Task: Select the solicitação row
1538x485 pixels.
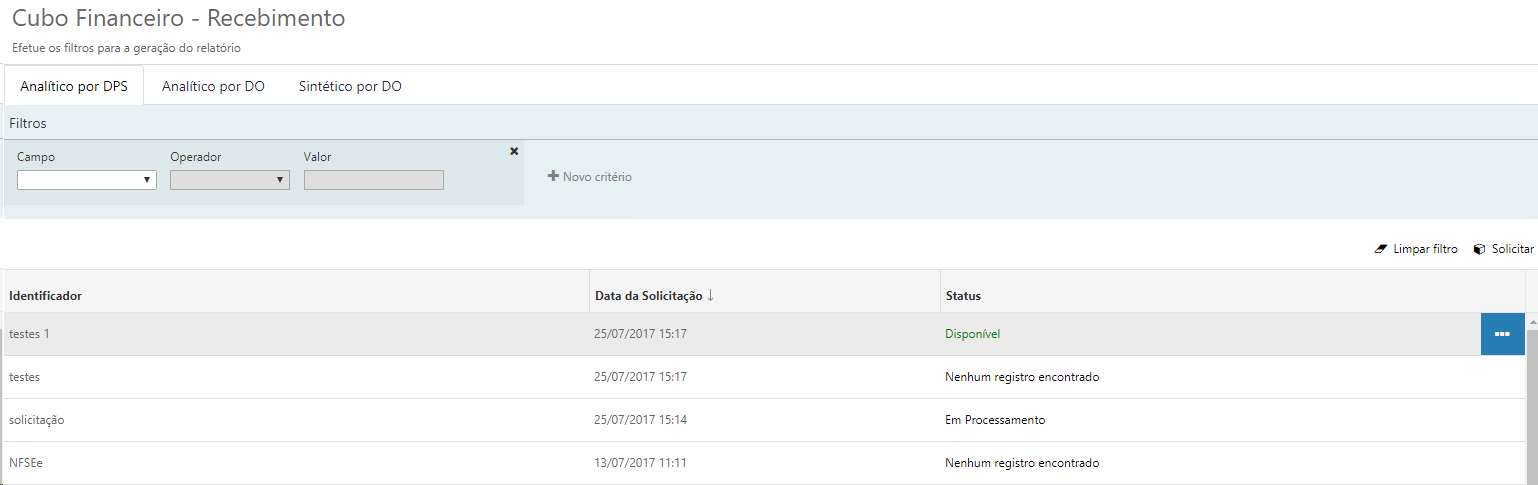Action: pos(300,420)
